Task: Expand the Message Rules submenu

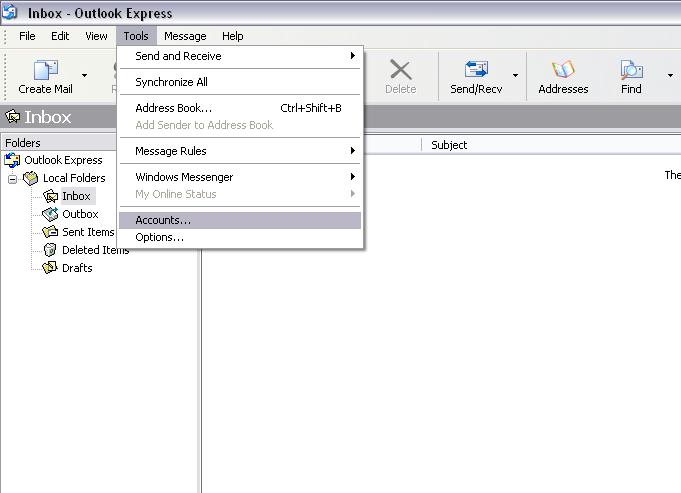Action: click(240, 151)
